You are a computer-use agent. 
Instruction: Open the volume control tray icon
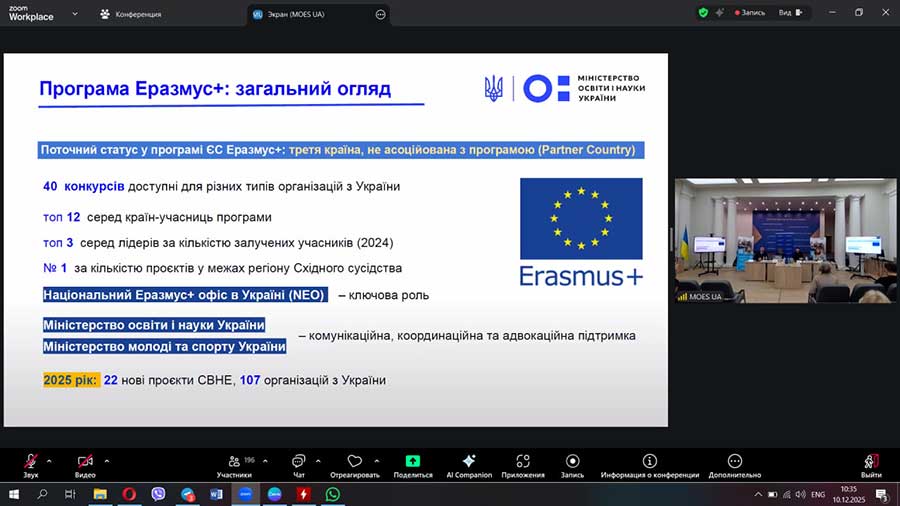(x=800, y=495)
